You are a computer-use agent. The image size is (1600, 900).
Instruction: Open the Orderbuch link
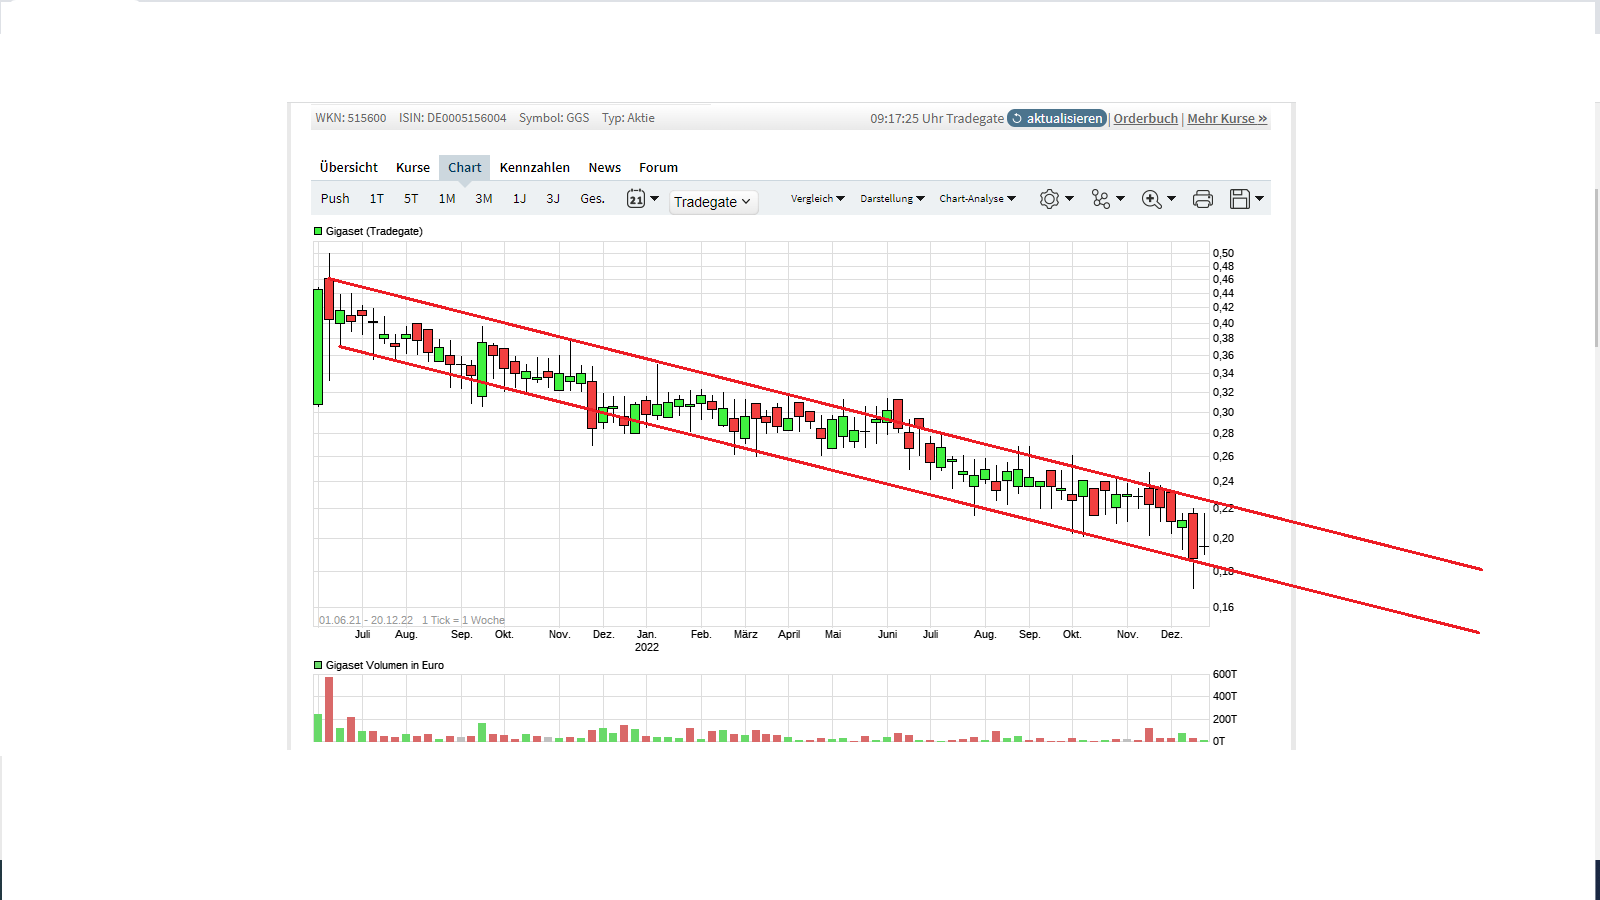1146,118
